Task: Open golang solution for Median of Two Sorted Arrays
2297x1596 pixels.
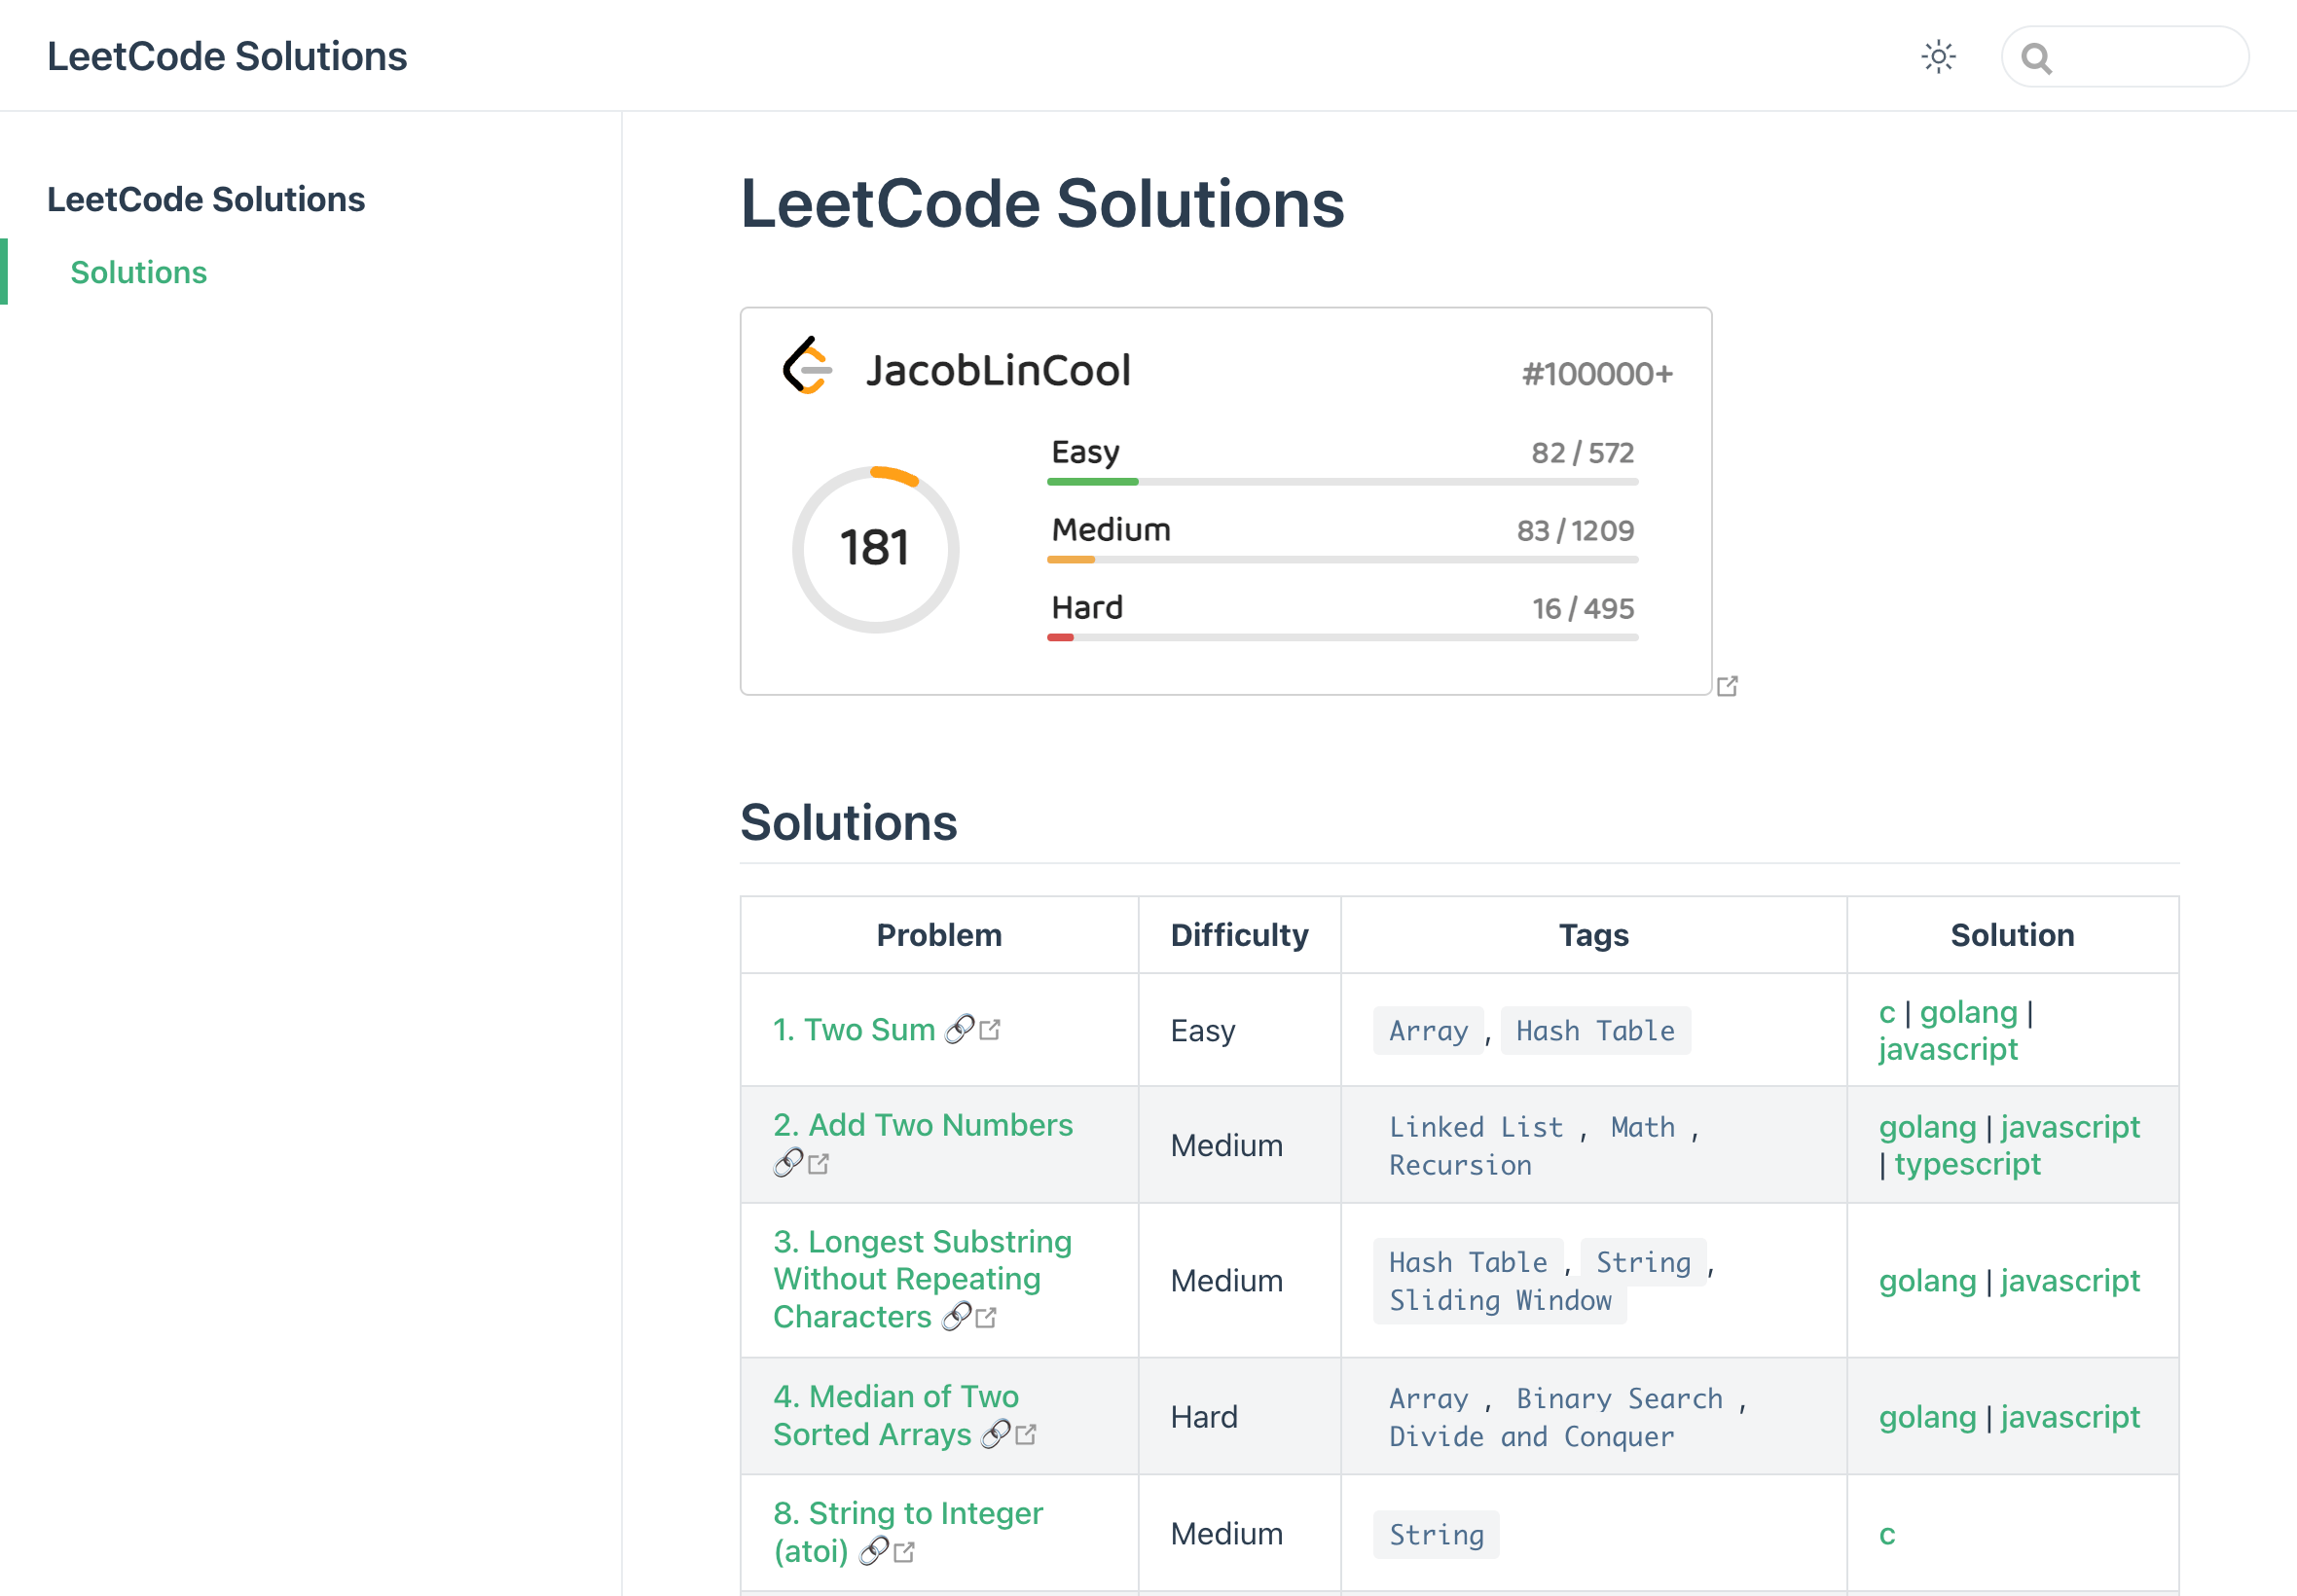Action: [x=1926, y=1416]
